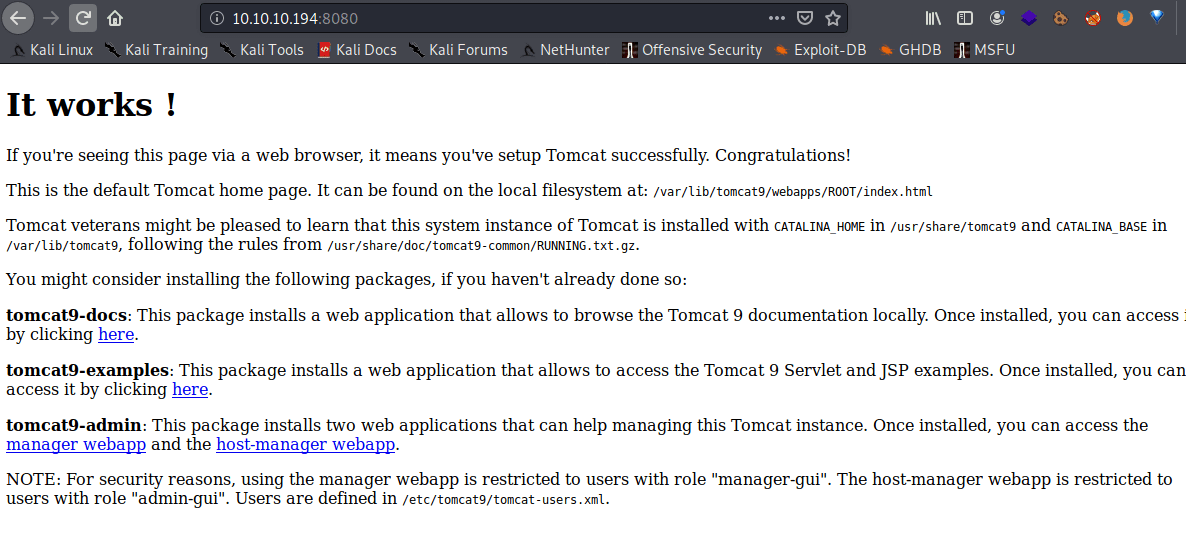Viewport: 1186px width, 540px height.
Task: Click the purple layers extension icon
Action: point(1029,17)
